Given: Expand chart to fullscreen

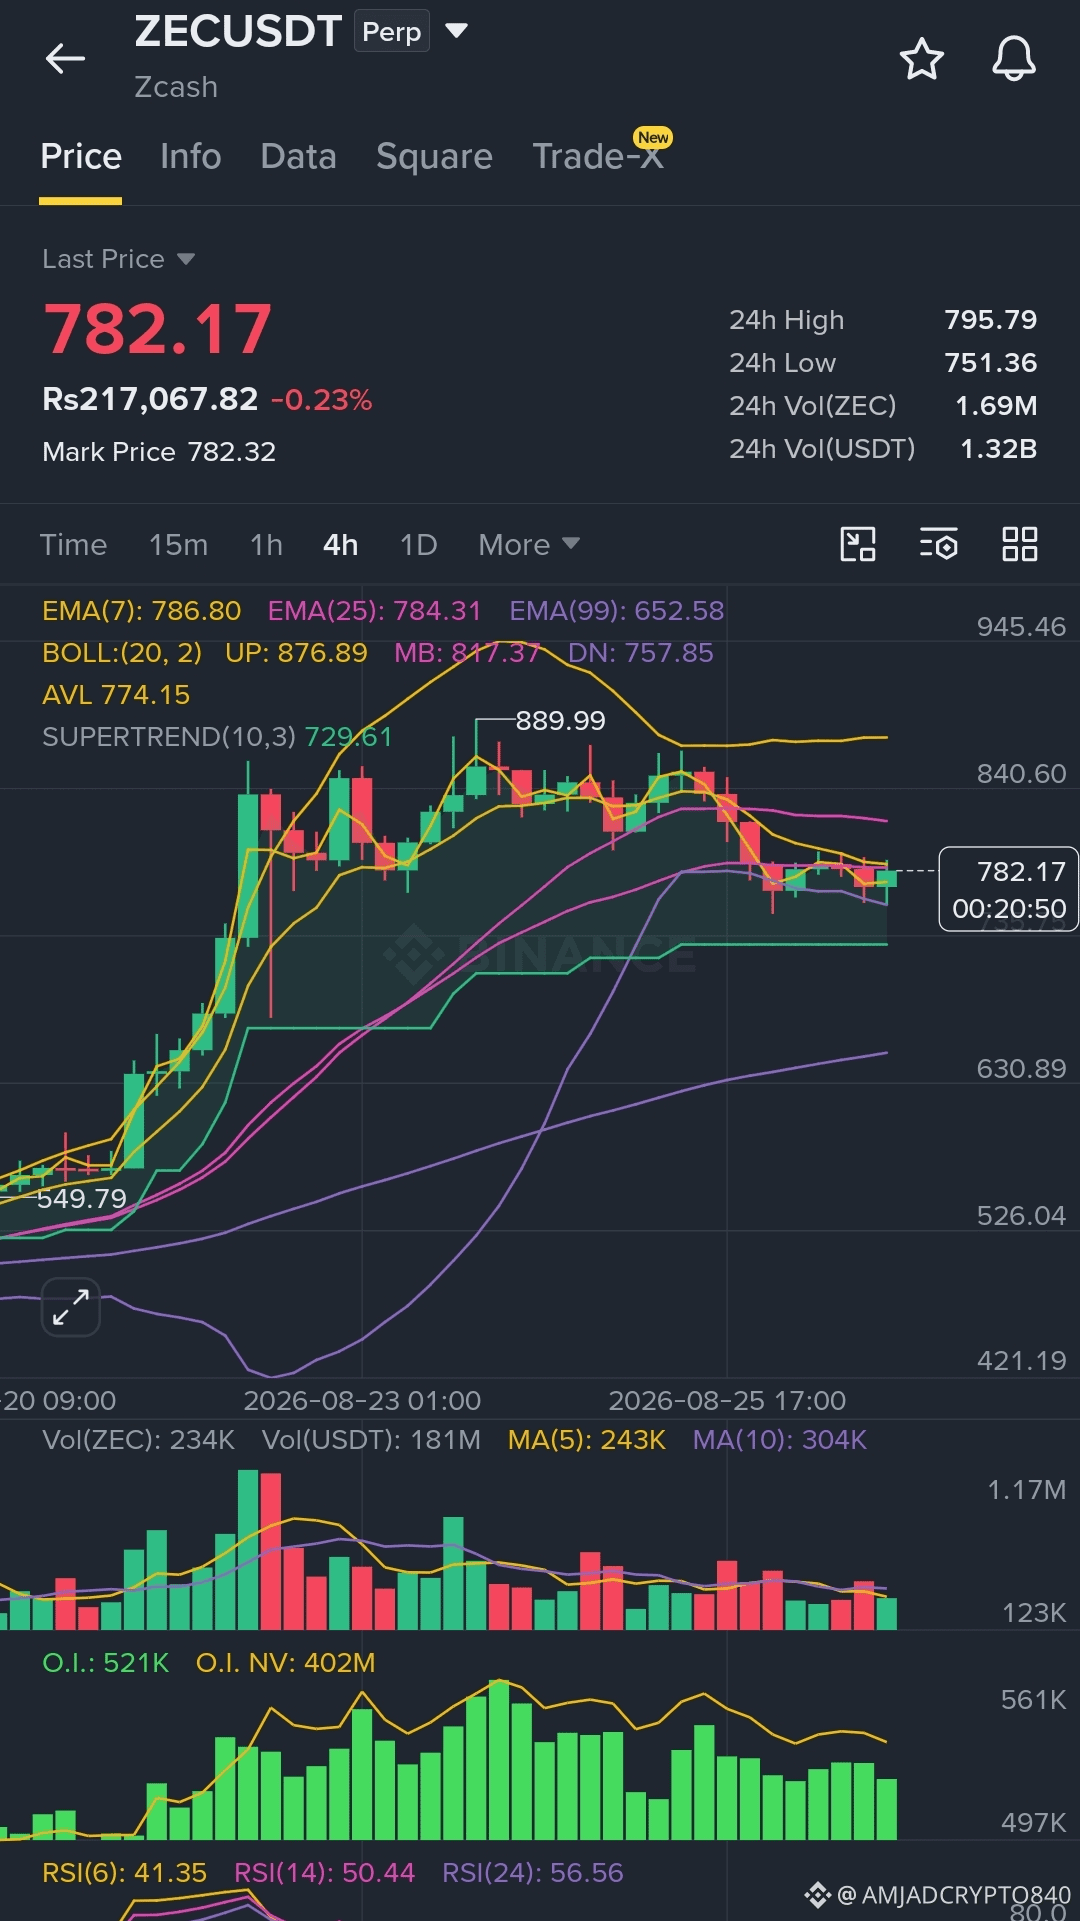Looking at the screenshot, I should tap(71, 1307).
